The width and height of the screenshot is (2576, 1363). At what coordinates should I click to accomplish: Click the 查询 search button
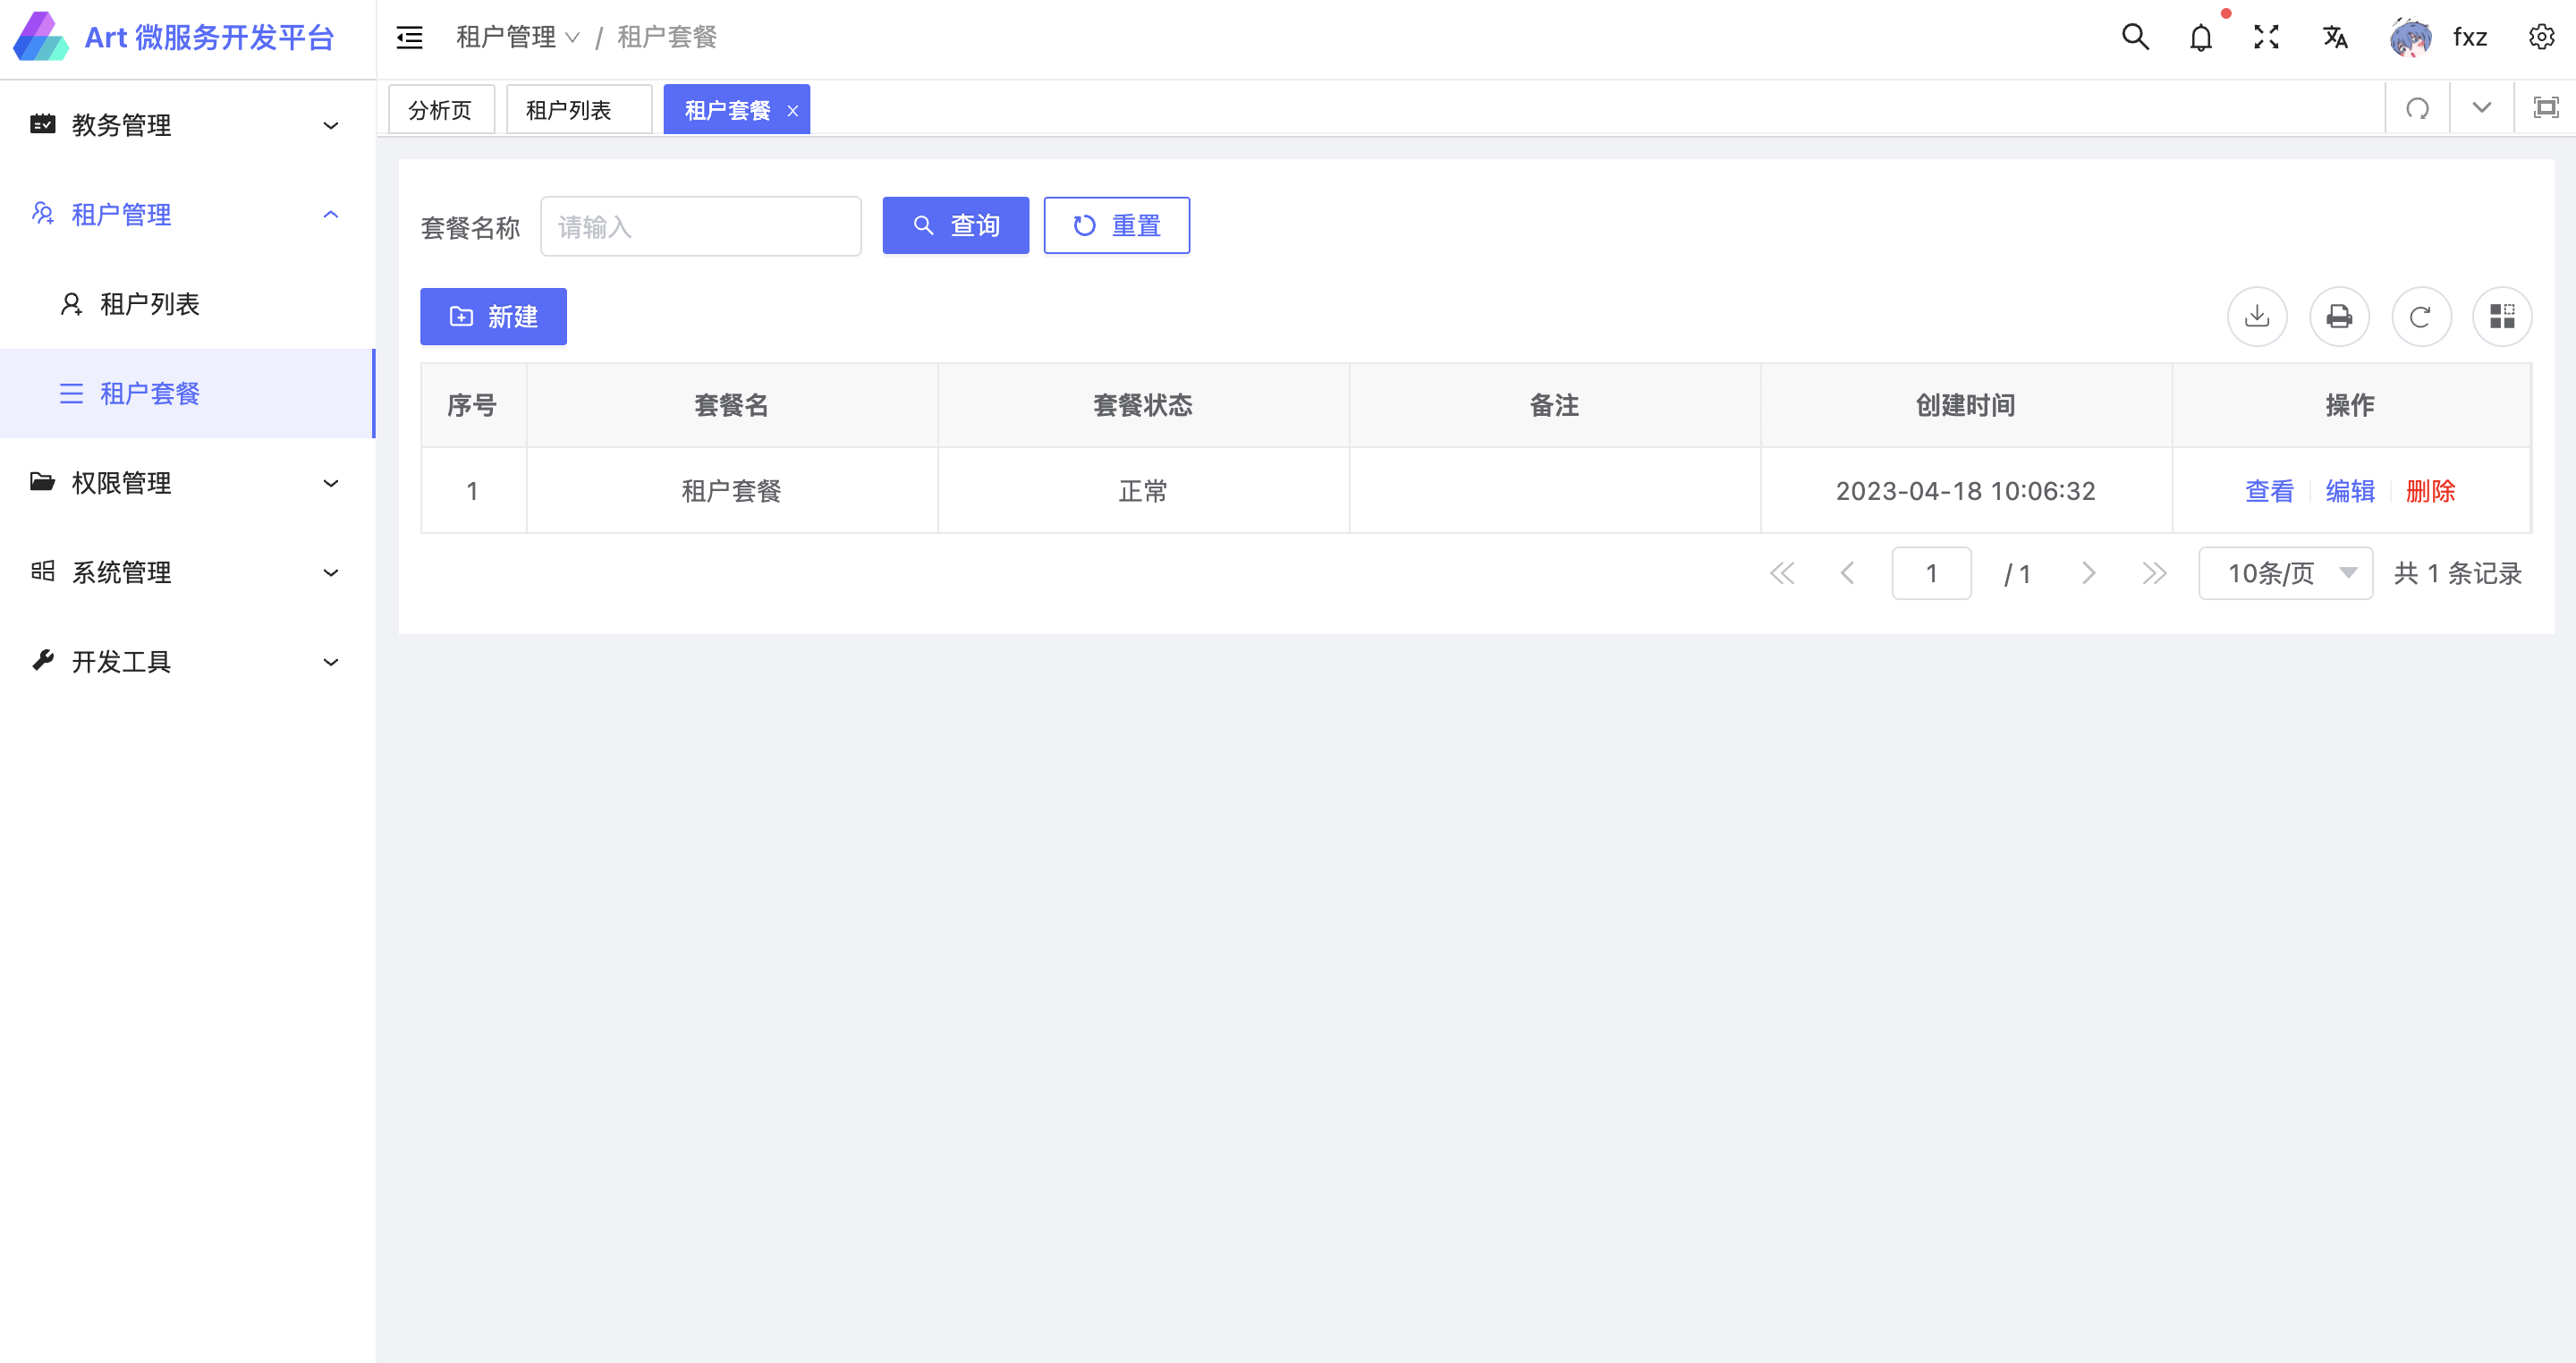point(955,226)
